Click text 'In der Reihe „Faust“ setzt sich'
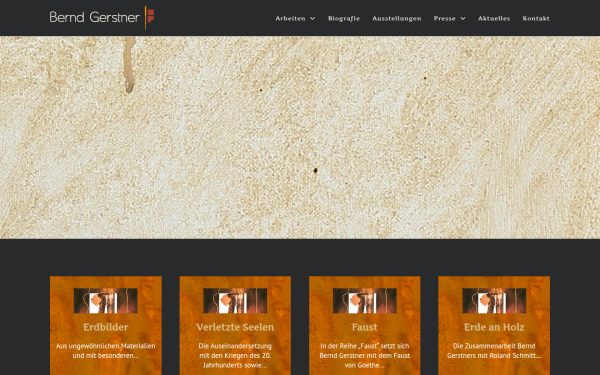 365,346
